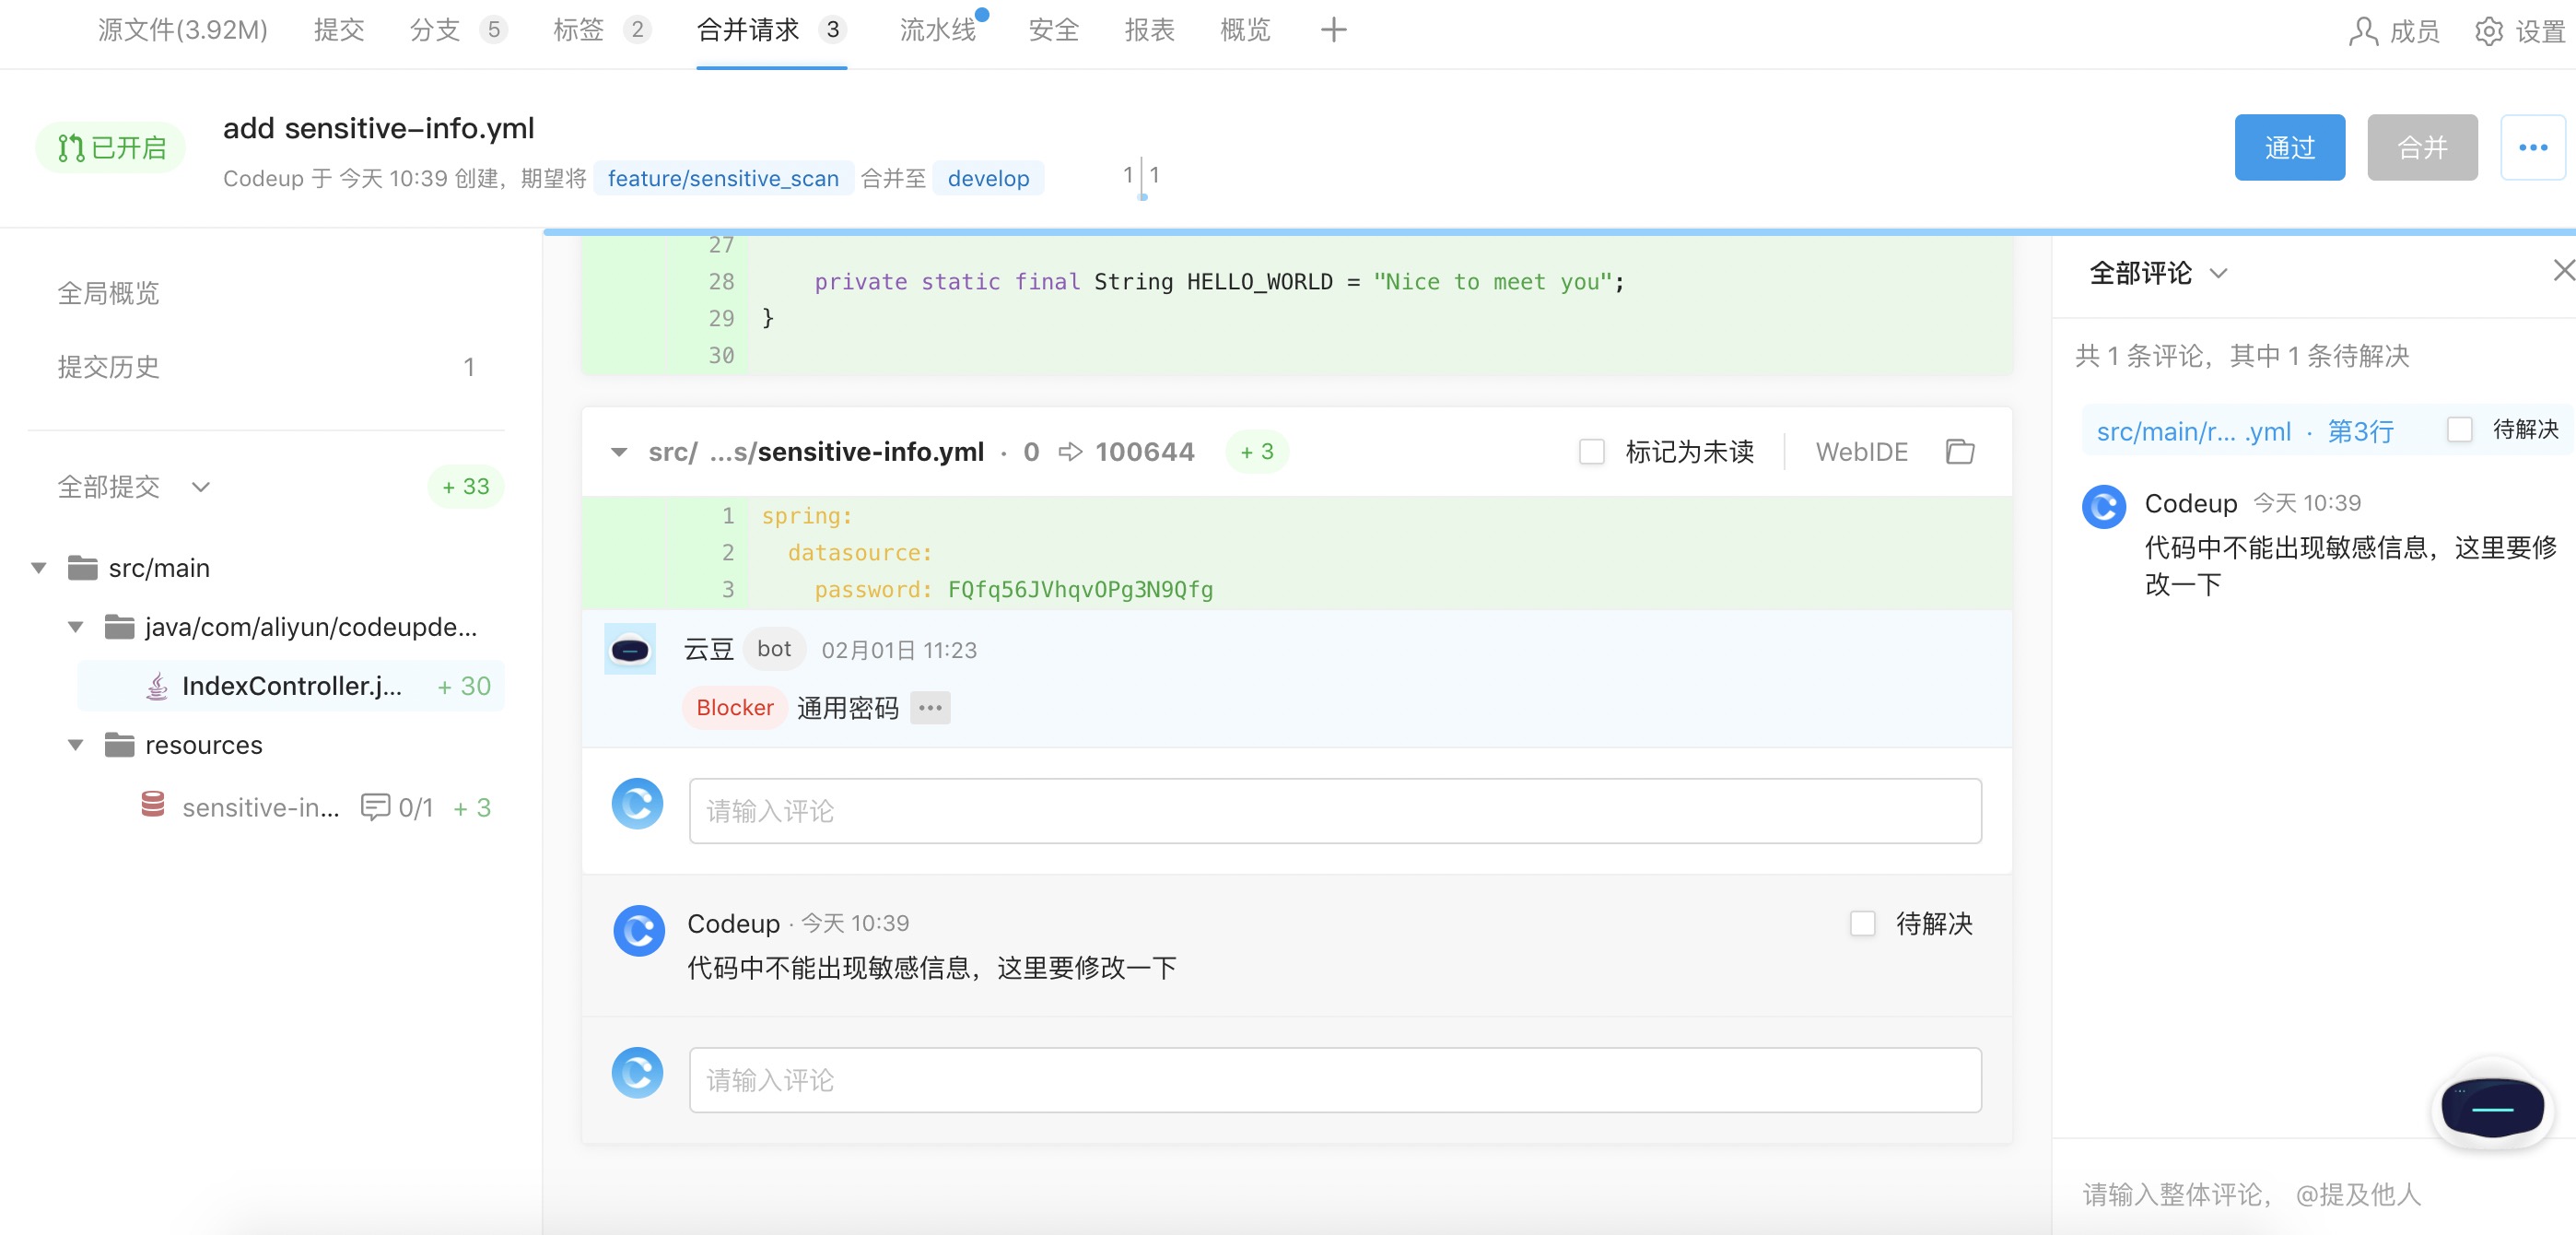Focus the reply box below Codeup comment

pos(1335,1080)
